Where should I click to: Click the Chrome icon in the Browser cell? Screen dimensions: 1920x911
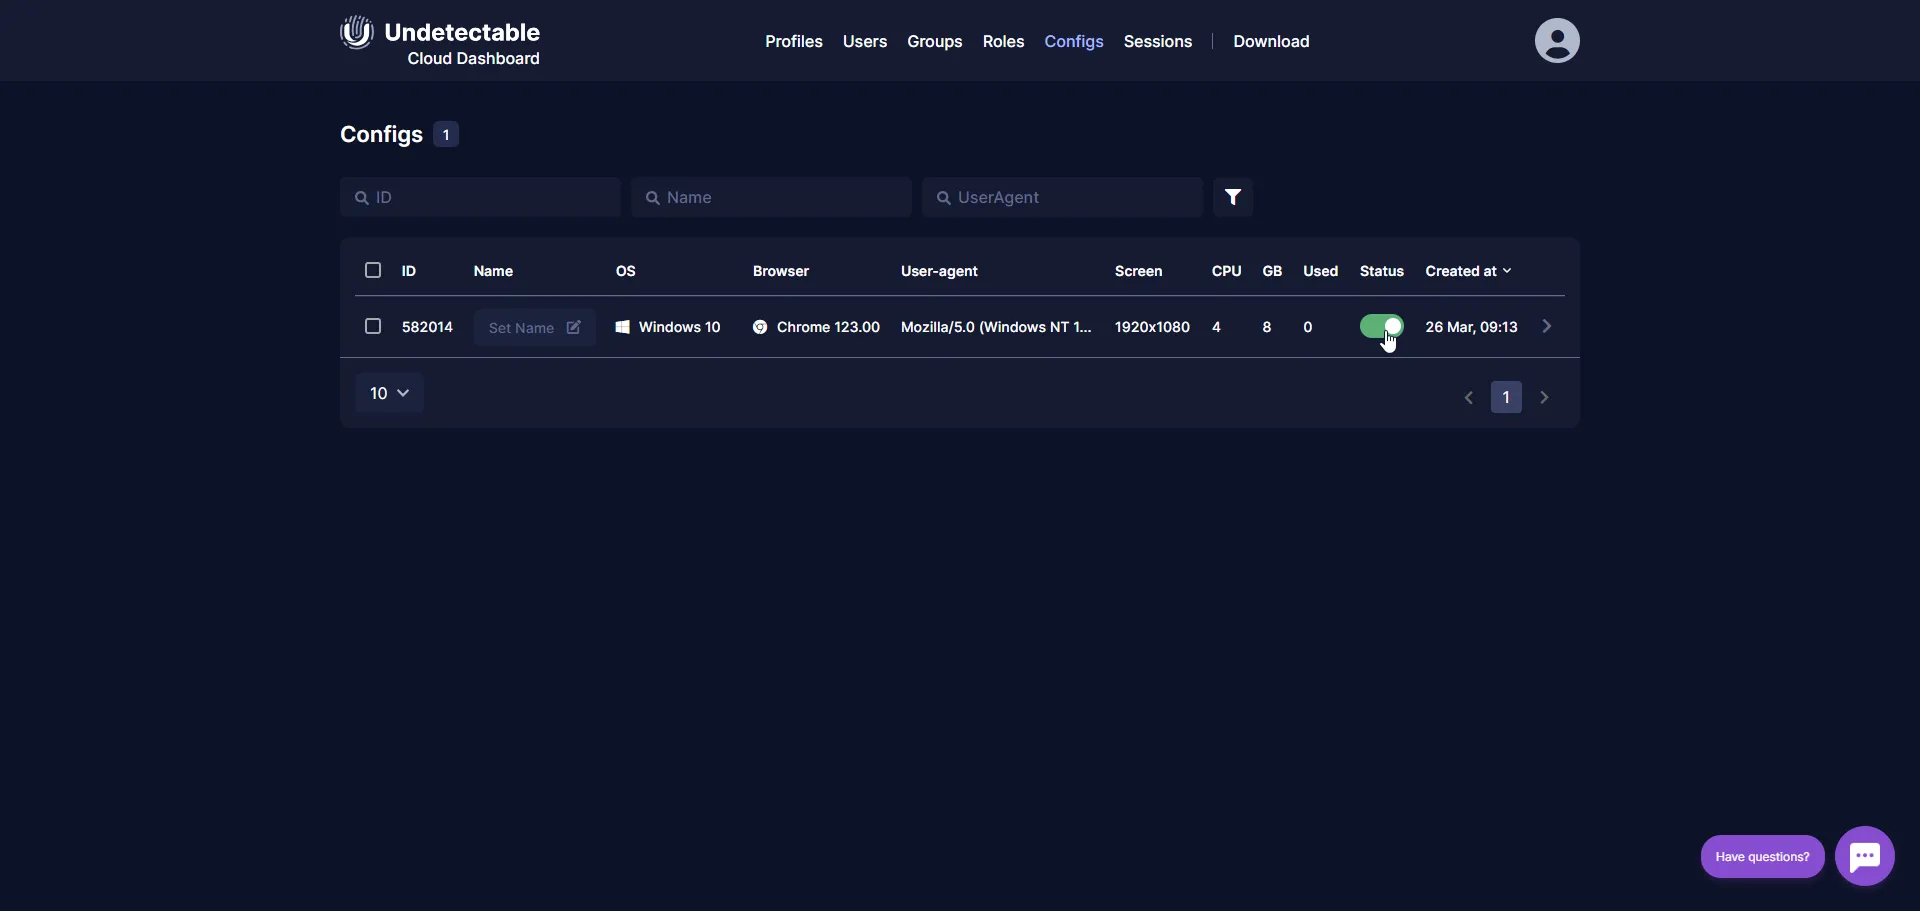[760, 327]
